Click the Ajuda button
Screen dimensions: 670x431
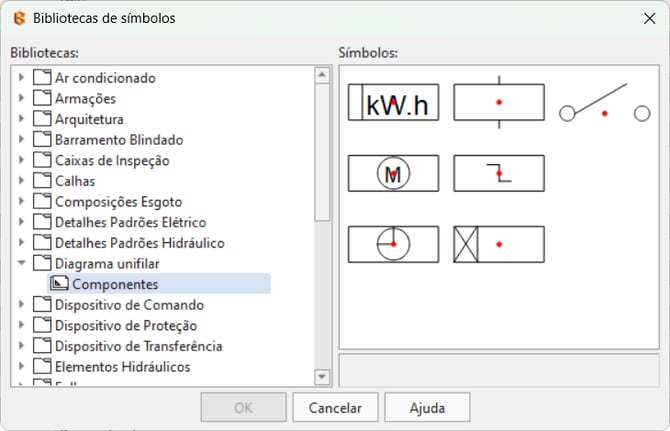pyautogui.click(x=427, y=407)
